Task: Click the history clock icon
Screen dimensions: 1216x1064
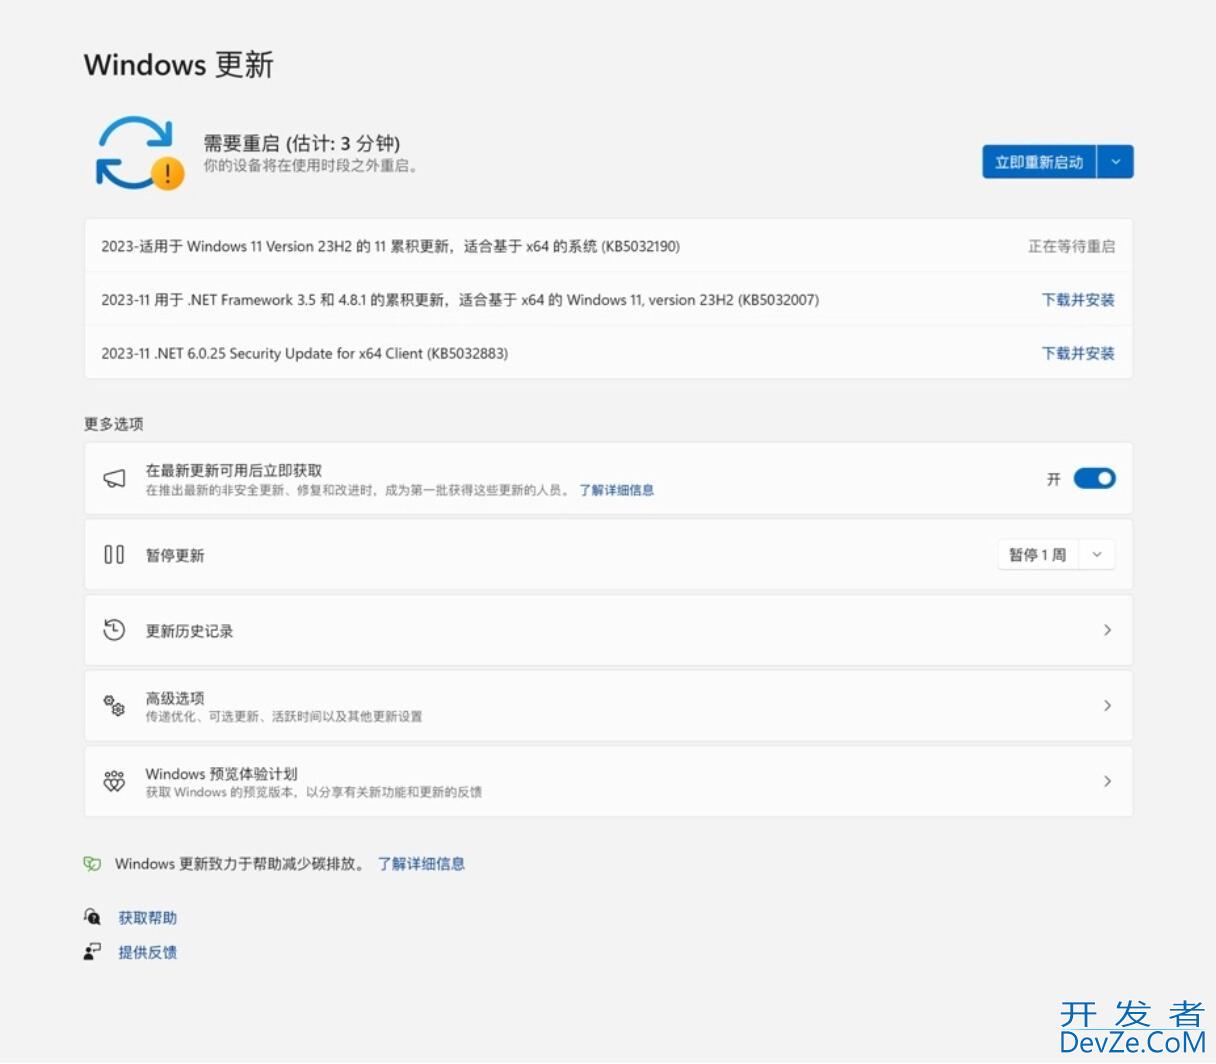Action: pyautogui.click(x=114, y=630)
